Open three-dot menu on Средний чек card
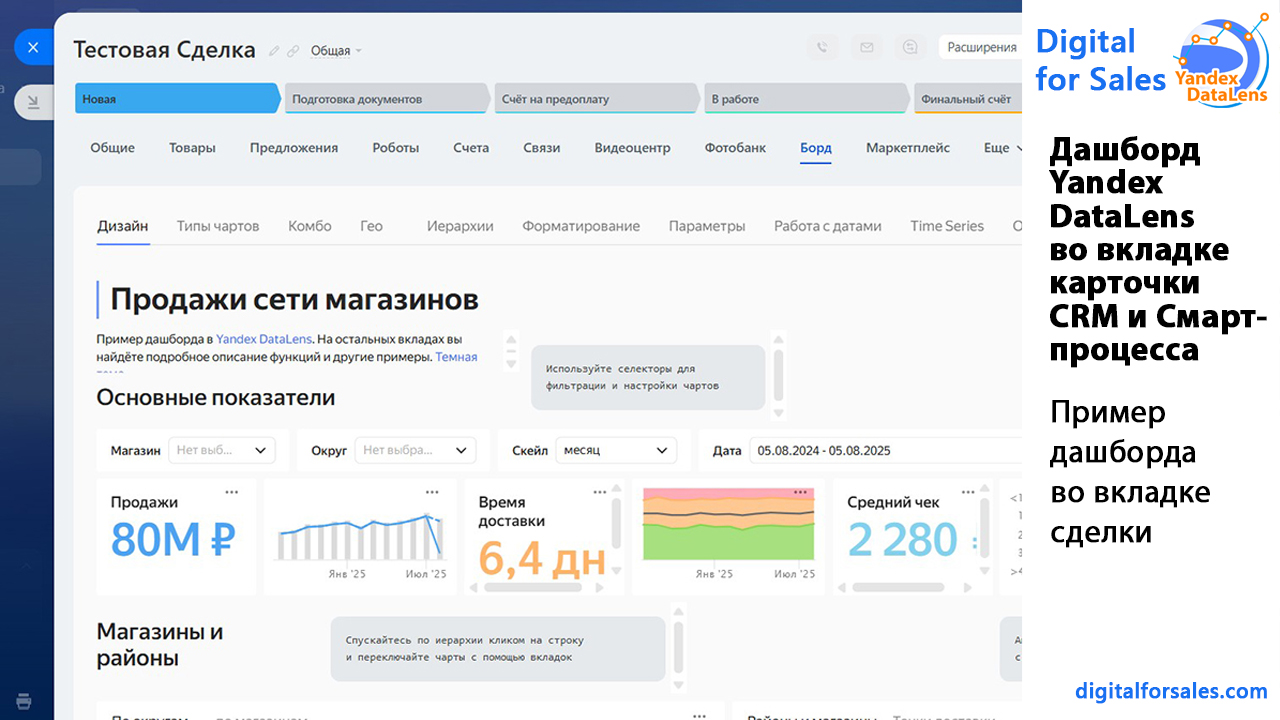 968,492
